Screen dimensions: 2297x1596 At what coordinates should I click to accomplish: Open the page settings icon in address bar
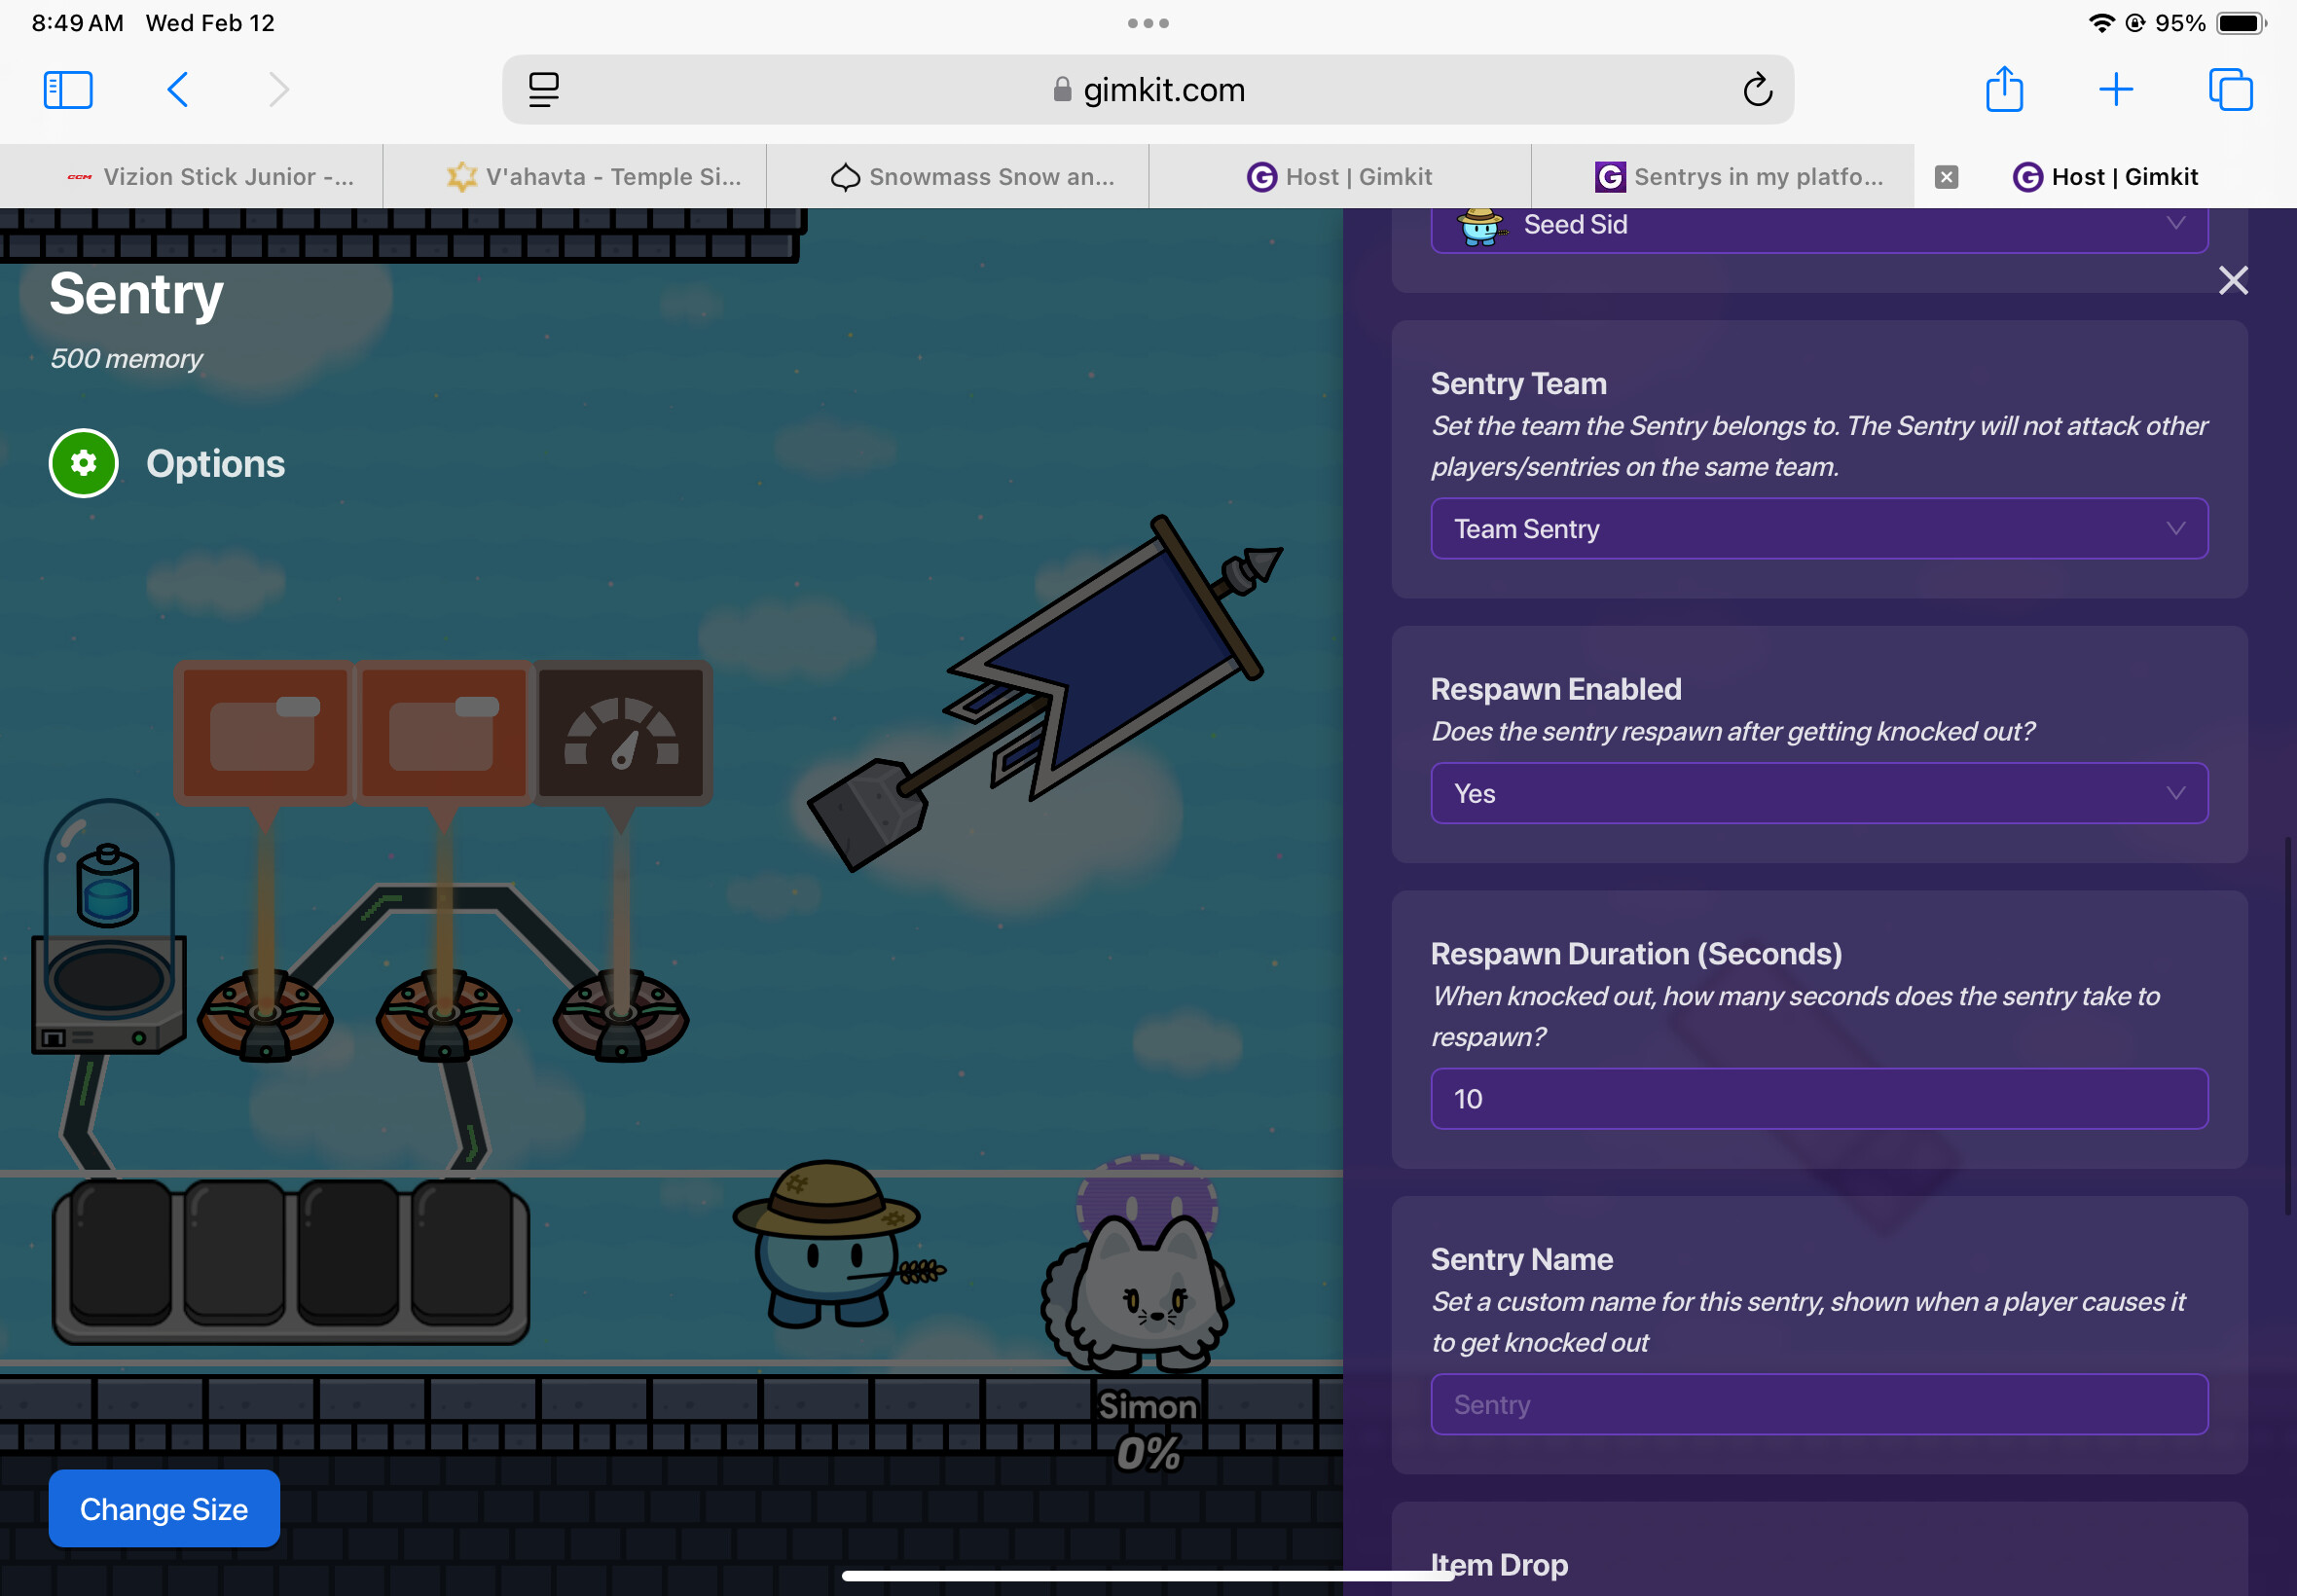(543, 89)
